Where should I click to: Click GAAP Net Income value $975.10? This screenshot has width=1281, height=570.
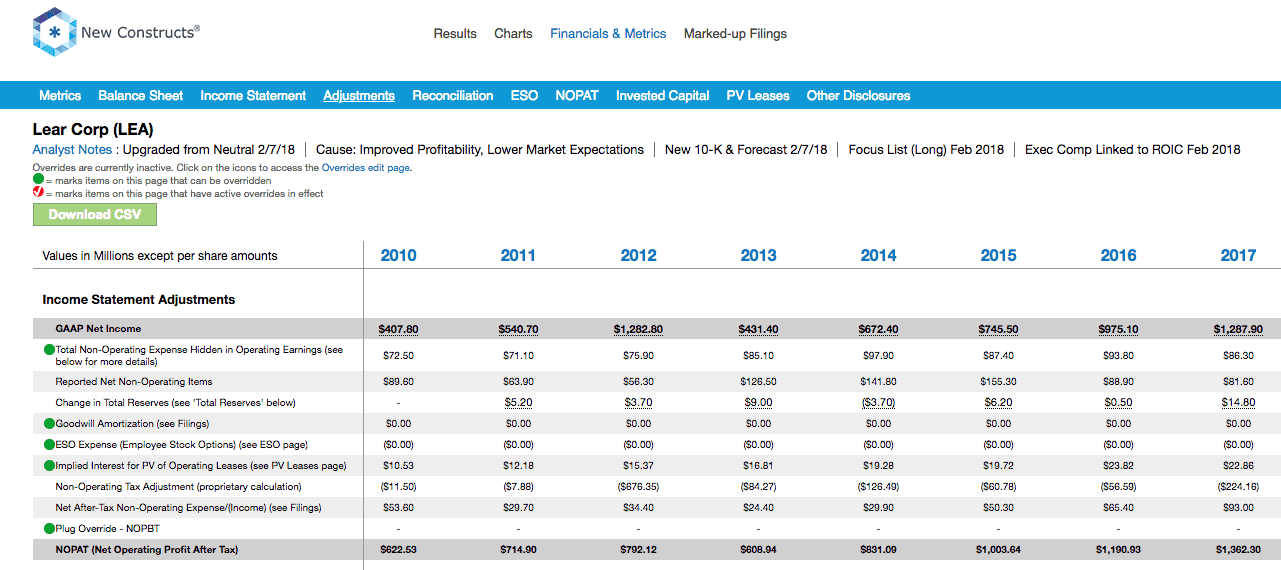pos(1118,329)
